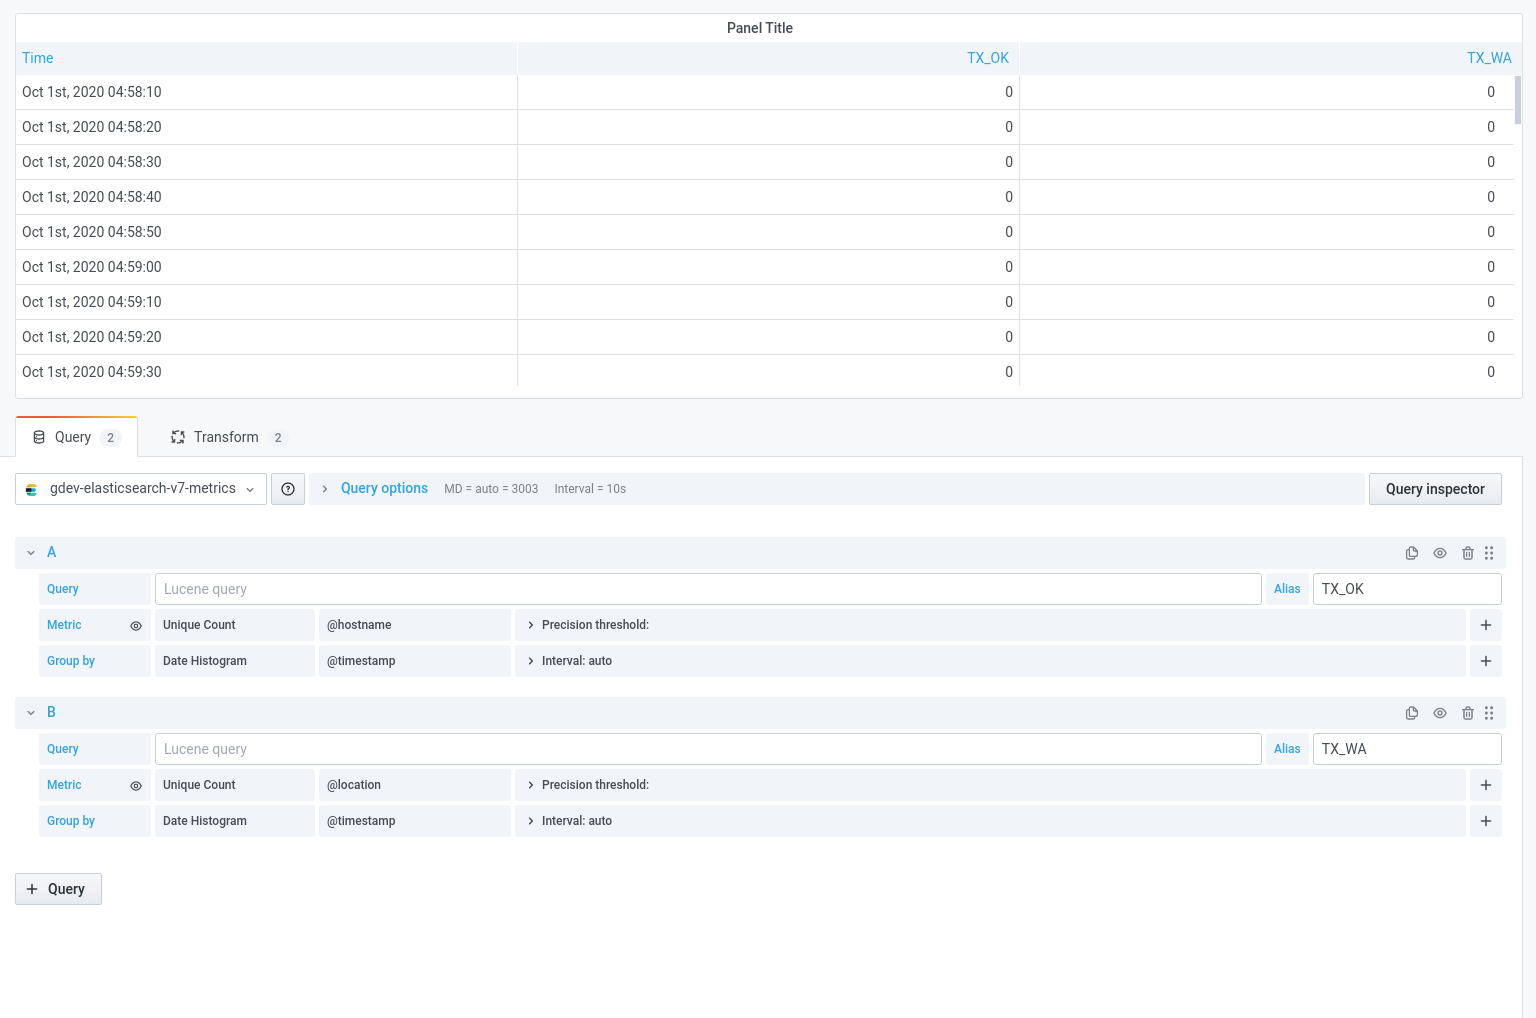This screenshot has width=1536, height=1018.
Task: Hide the Metric in query B via eye icon
Action: coord(136,786)
